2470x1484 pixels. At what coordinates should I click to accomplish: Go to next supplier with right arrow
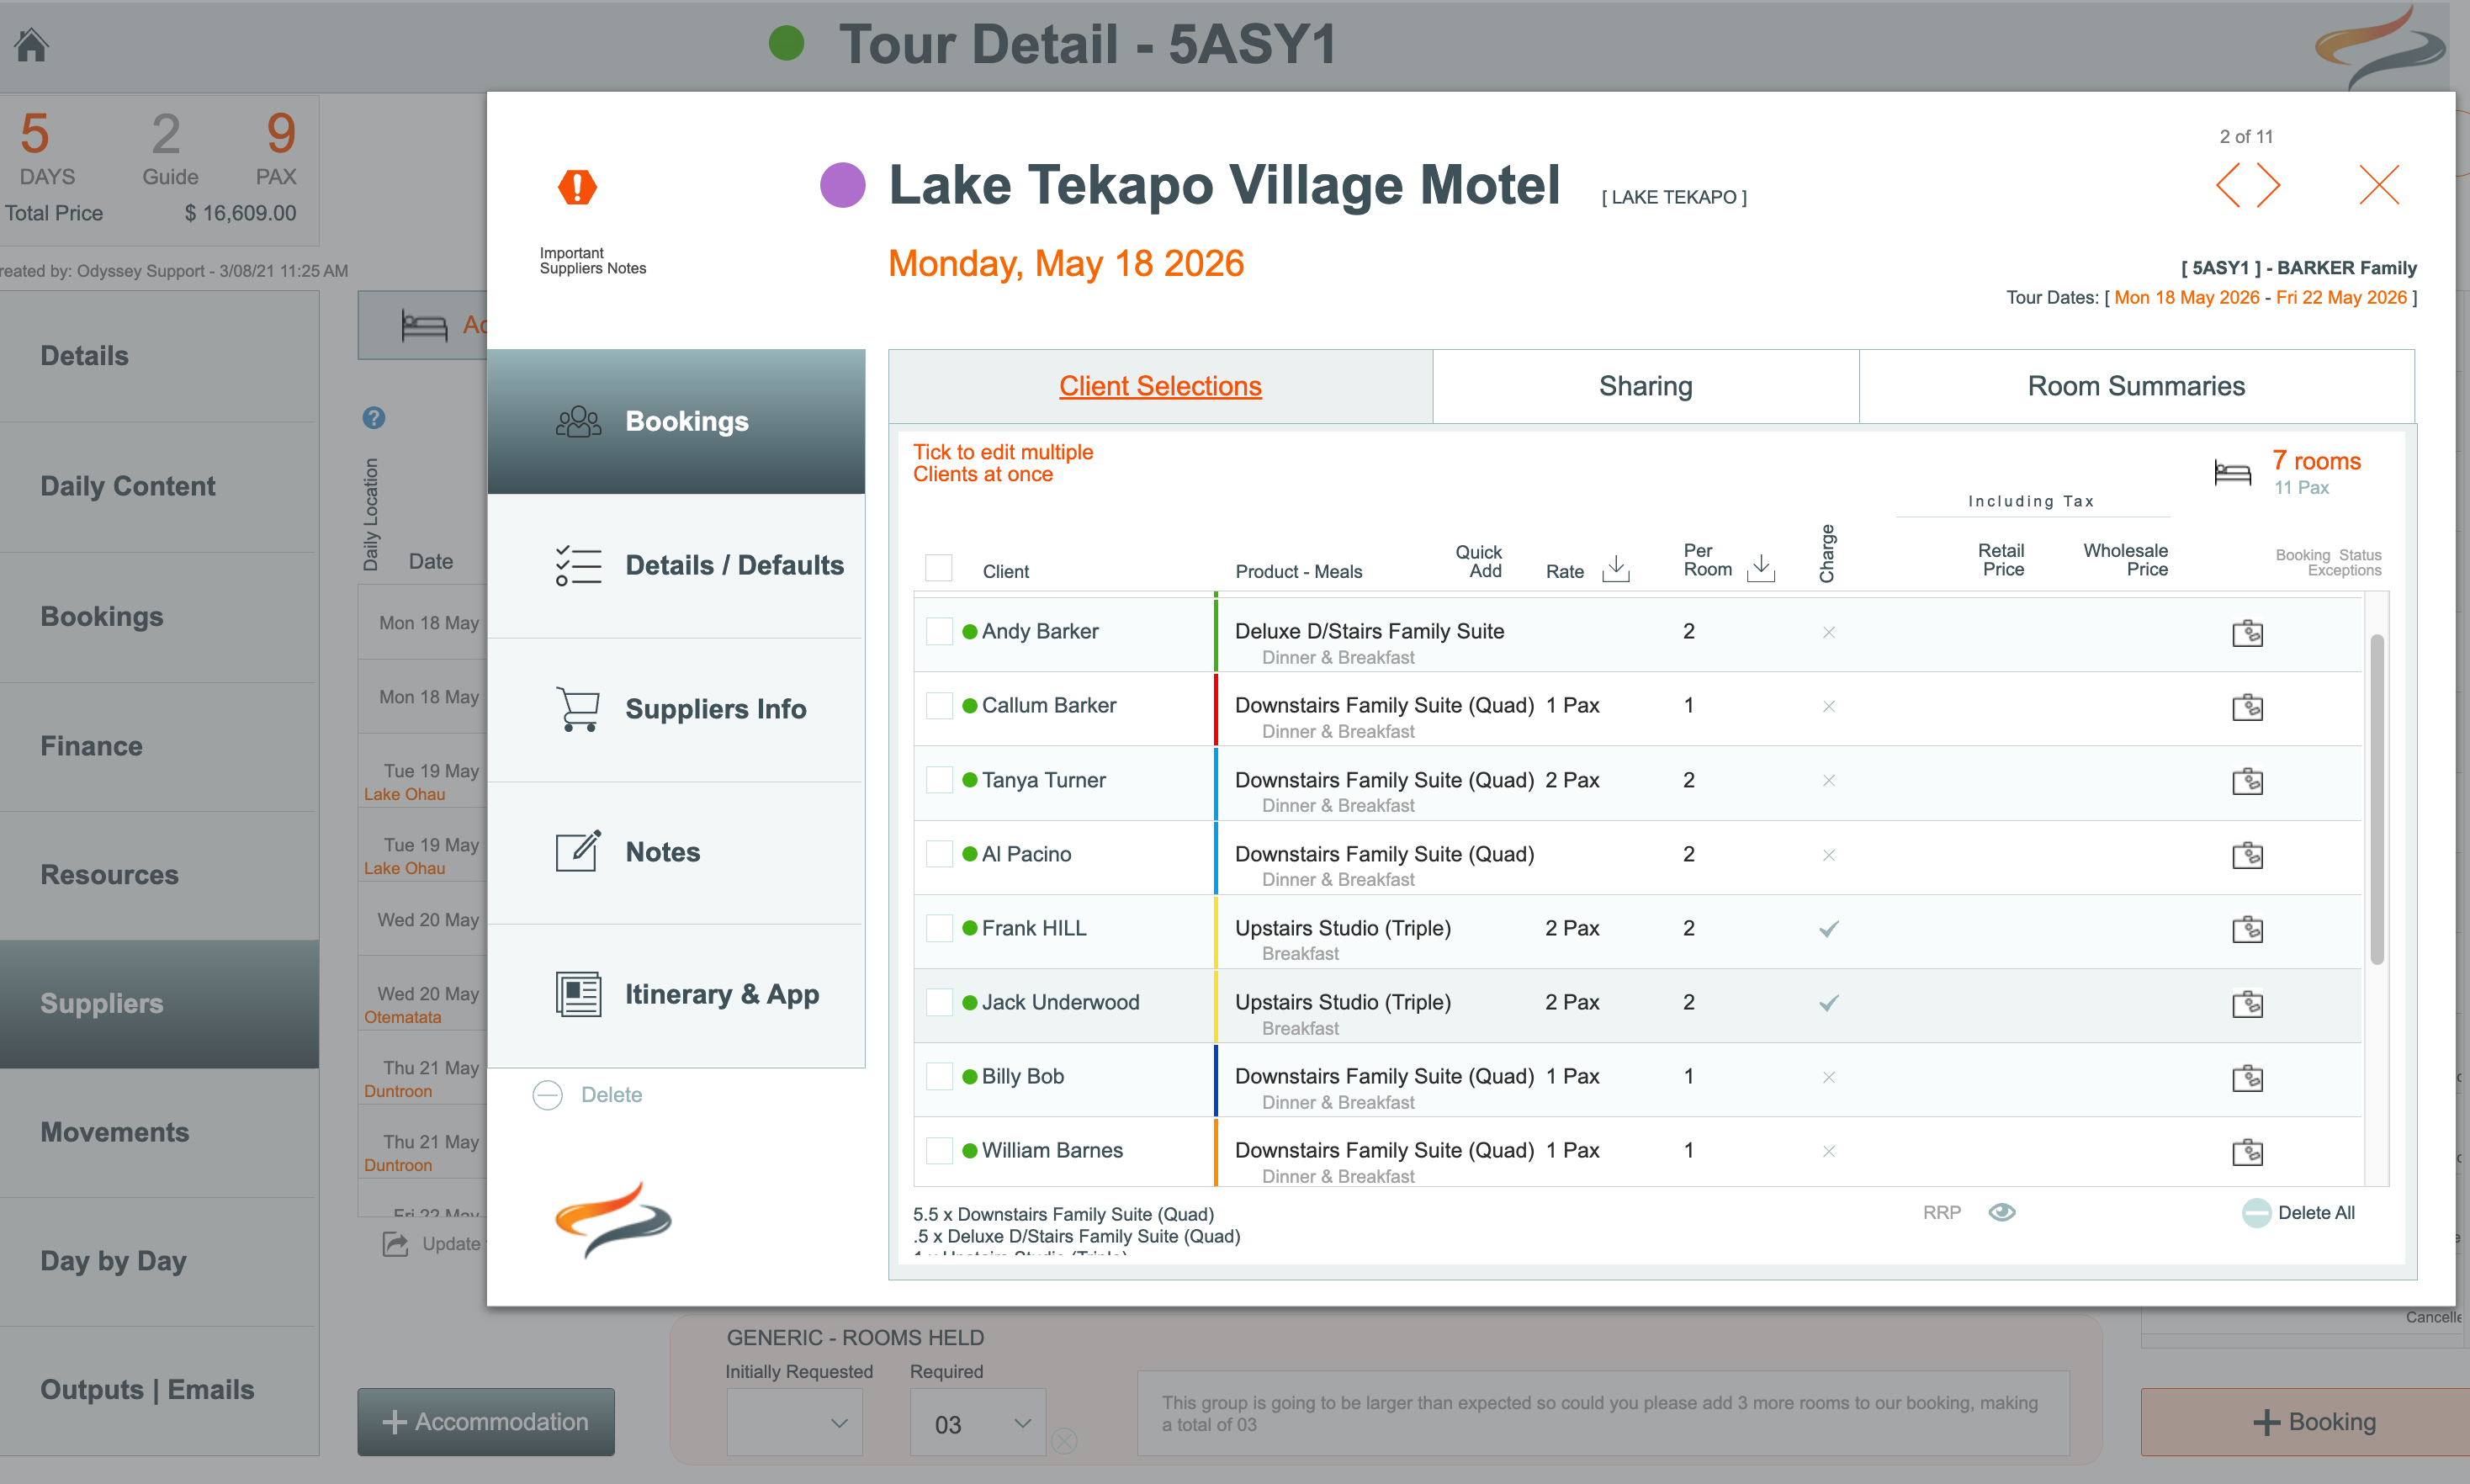[2269, 186]
